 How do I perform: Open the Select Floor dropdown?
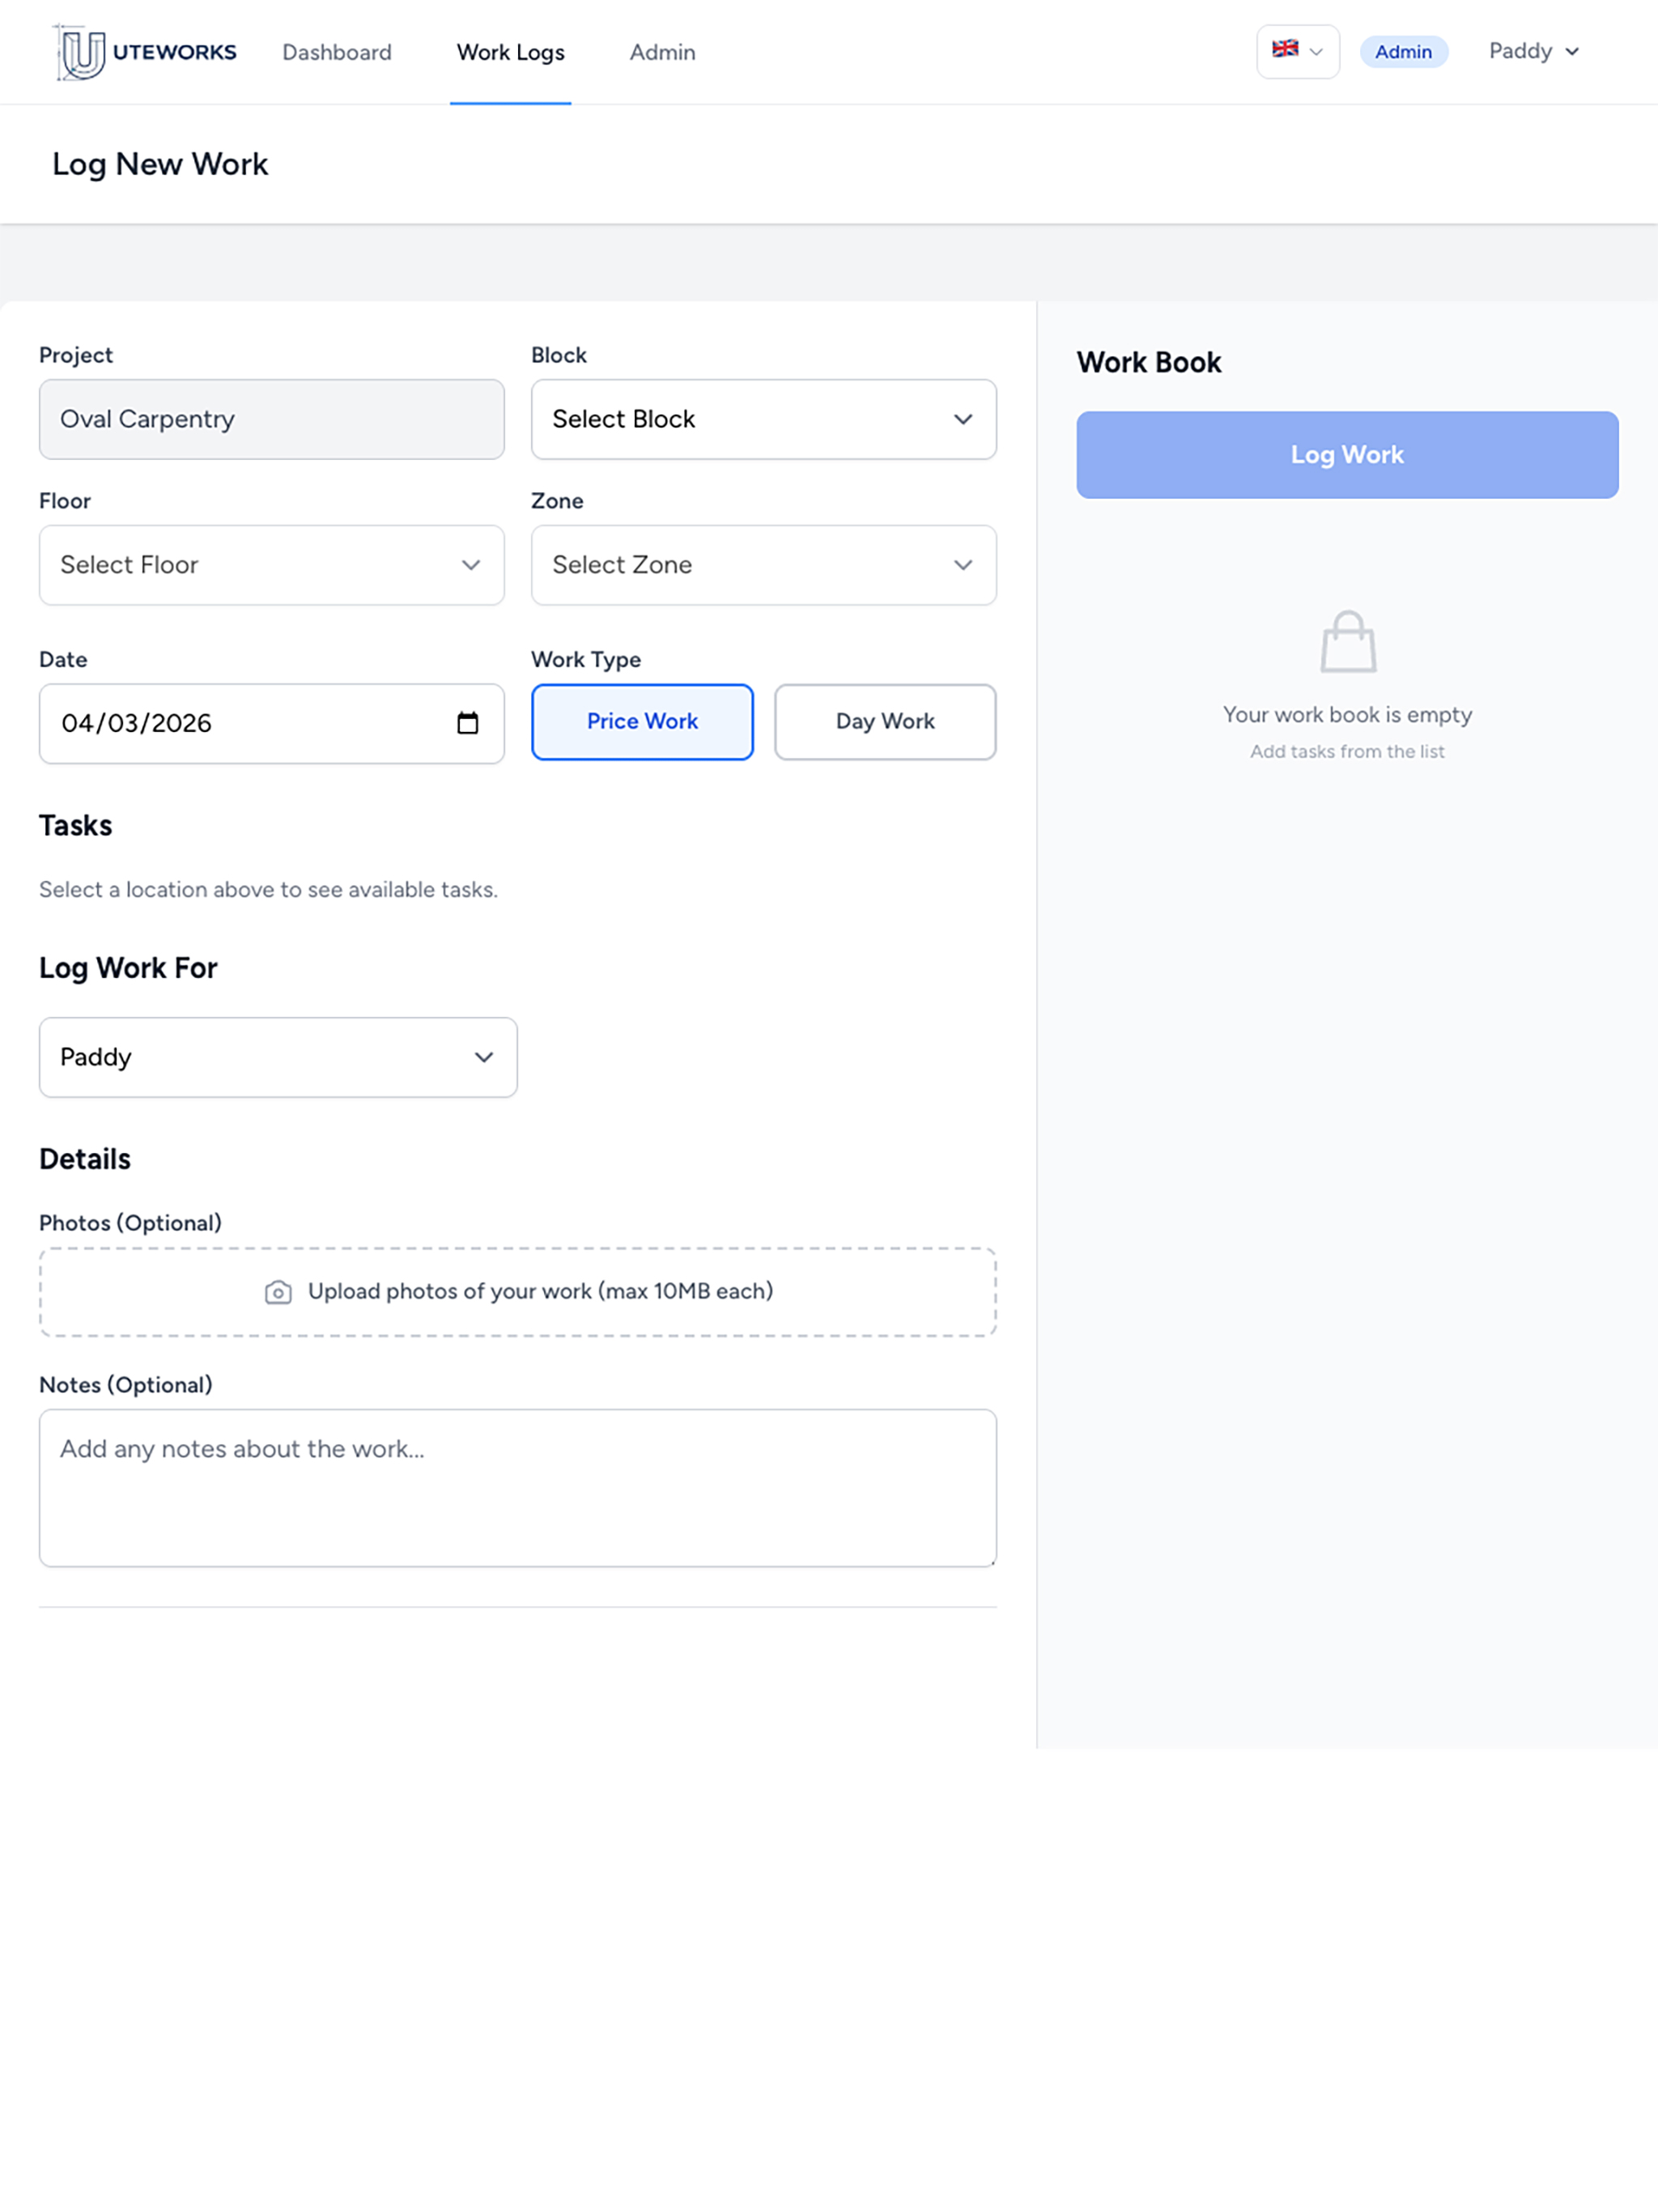coord(272,565)
